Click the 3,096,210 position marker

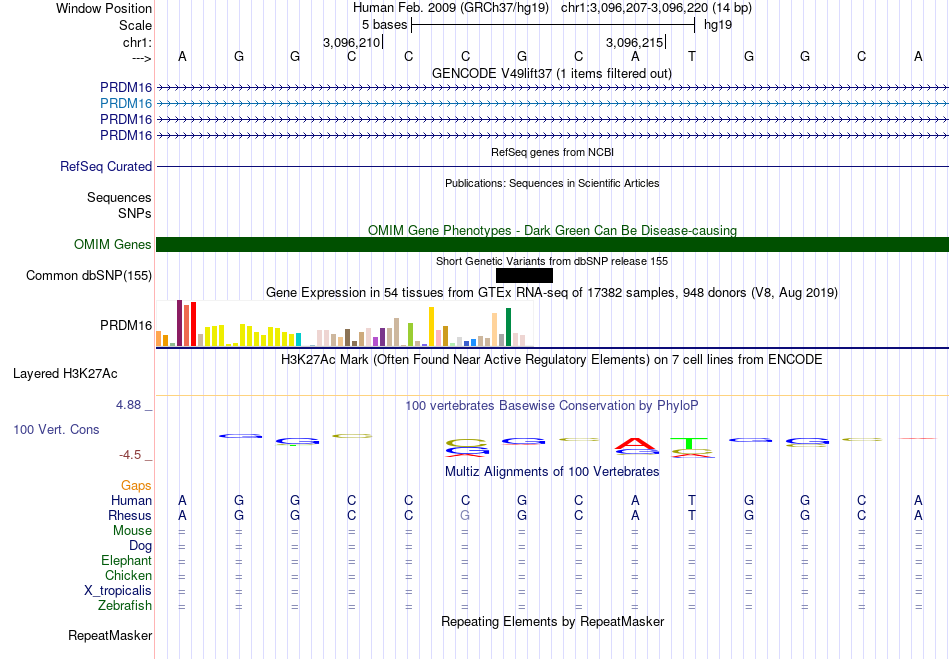coord(351,42)
